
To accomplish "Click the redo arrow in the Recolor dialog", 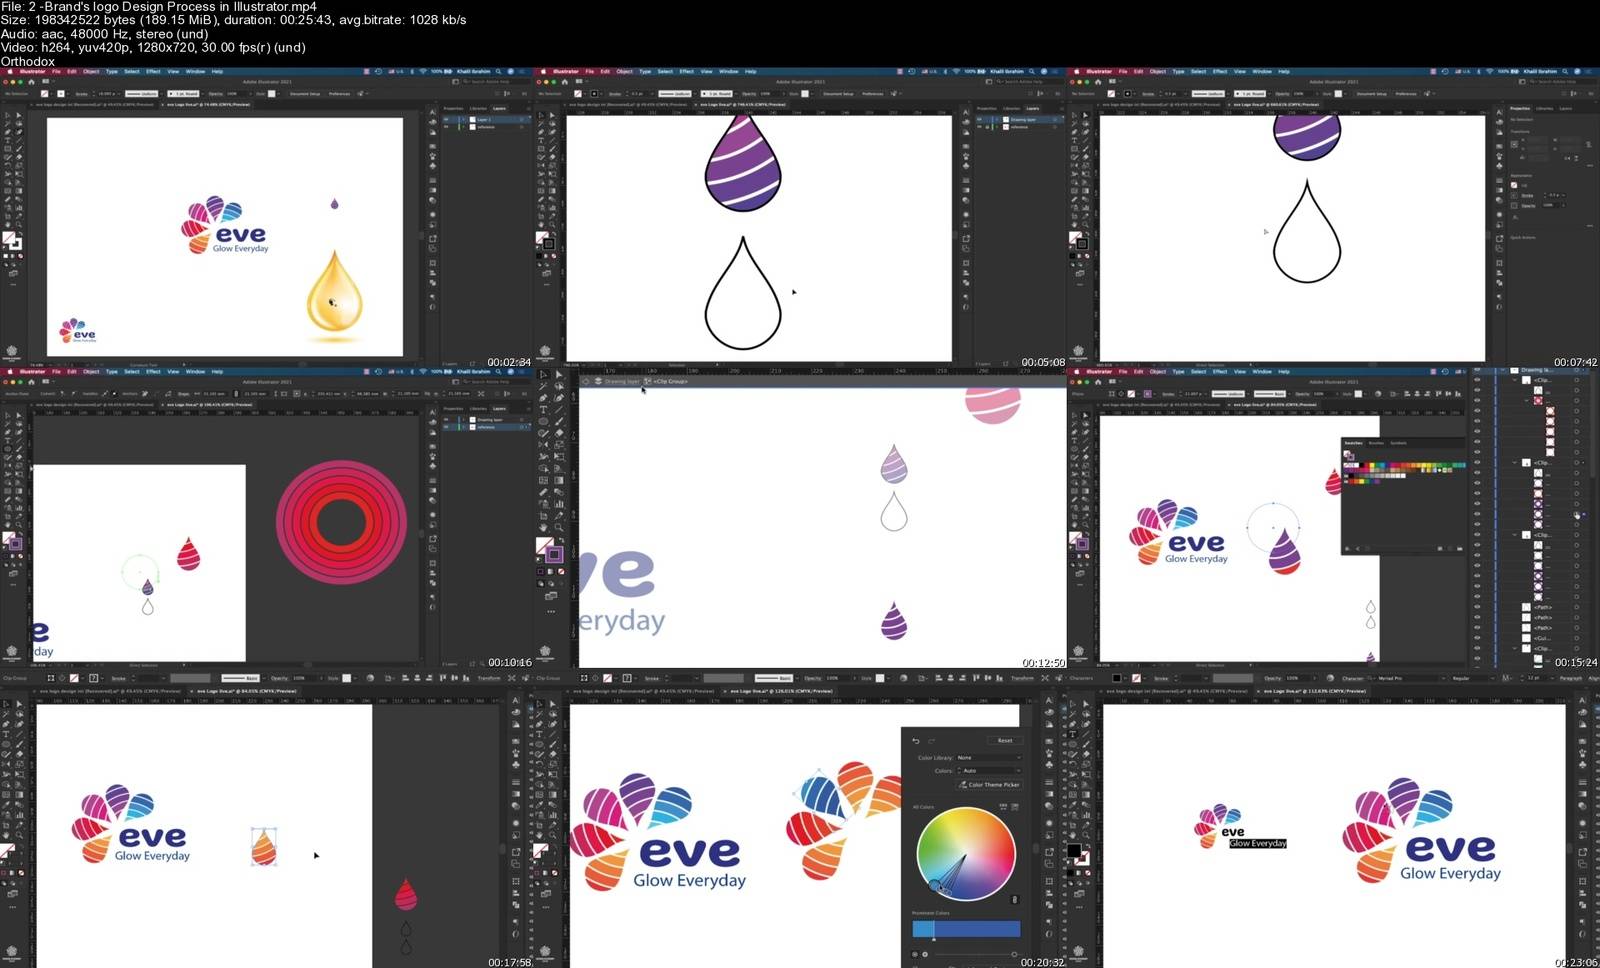I will click(931, 741).
